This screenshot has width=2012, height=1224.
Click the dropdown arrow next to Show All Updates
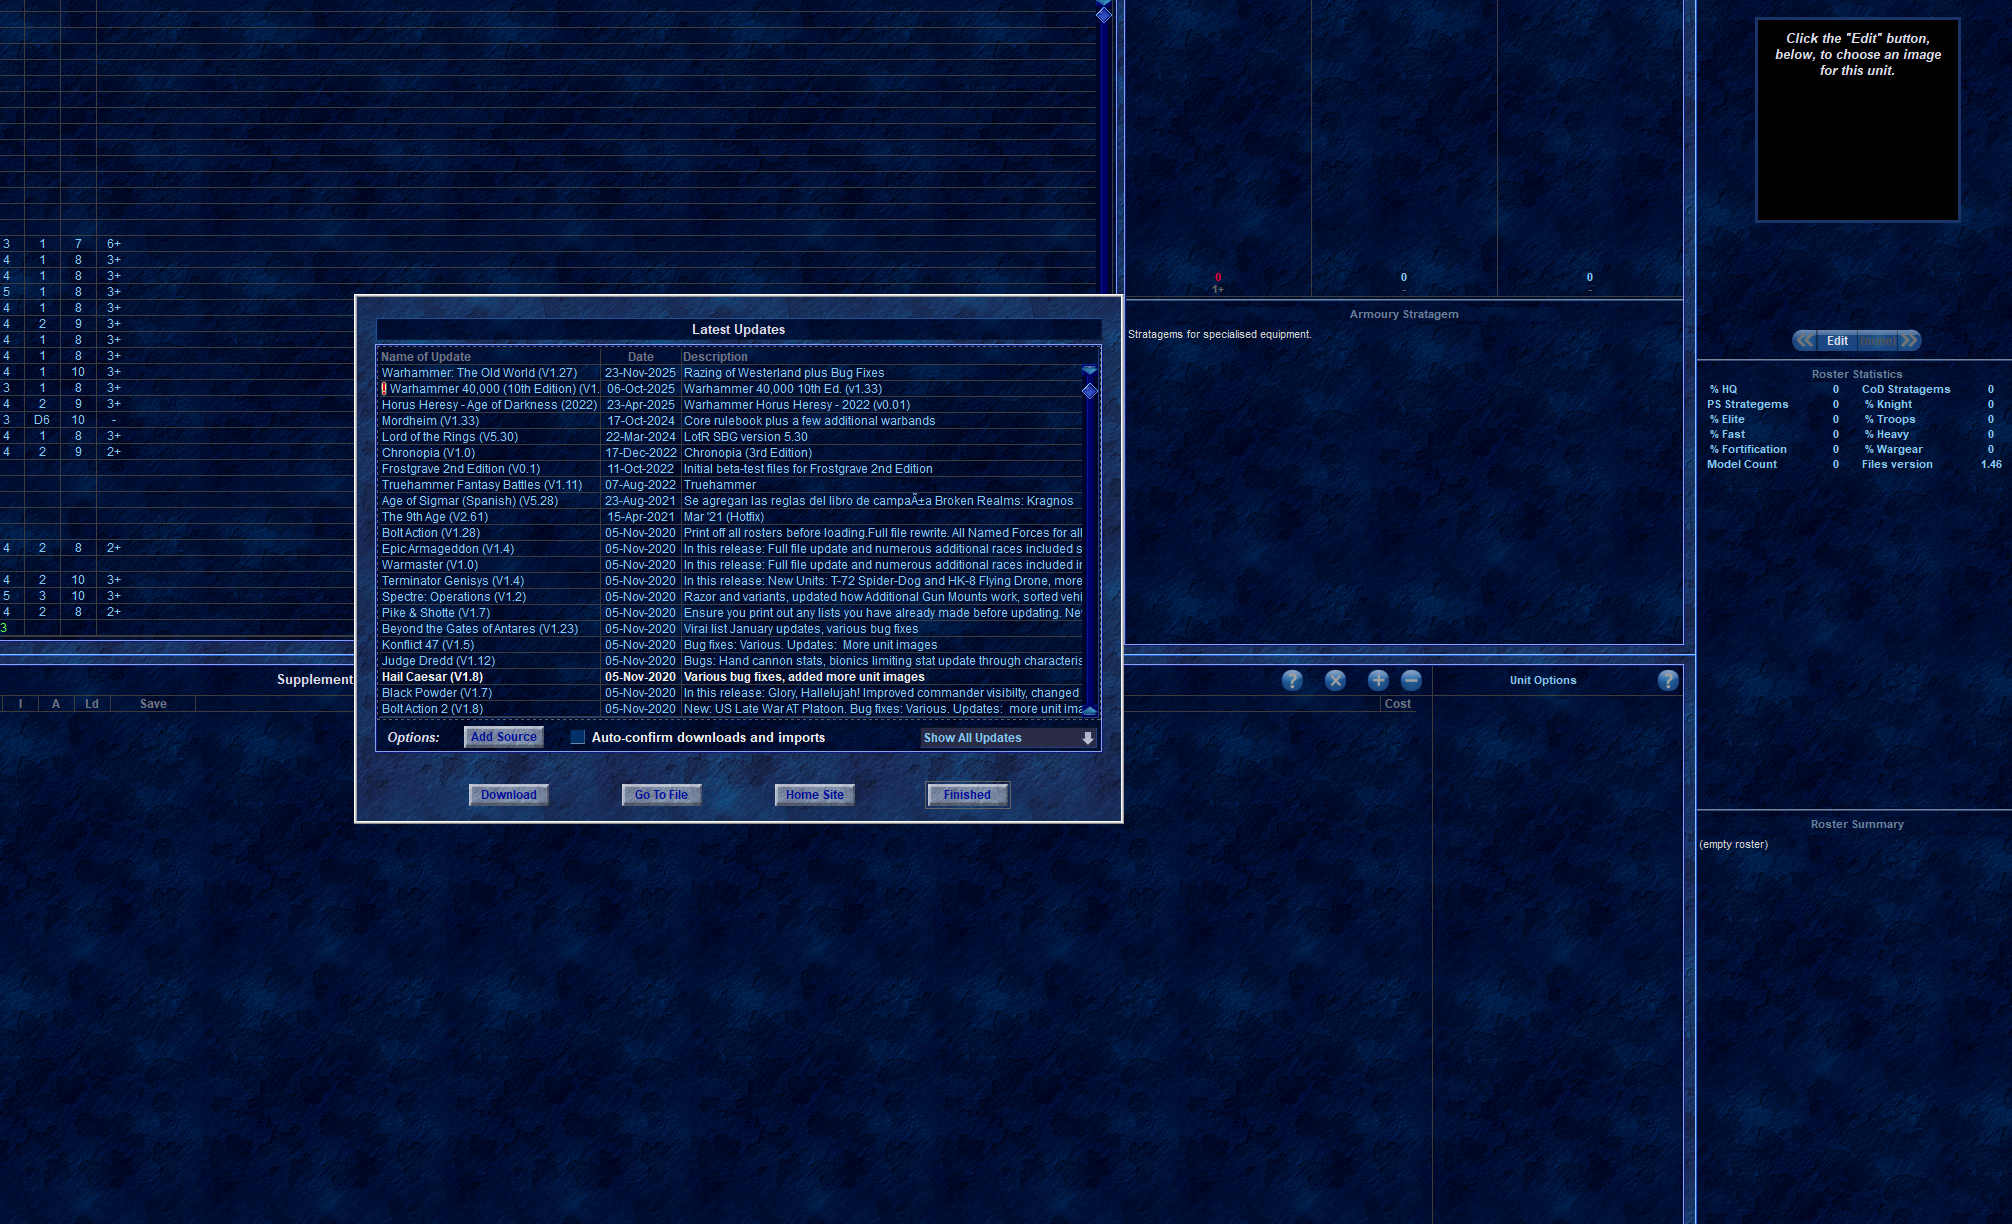pos(1087,738)
